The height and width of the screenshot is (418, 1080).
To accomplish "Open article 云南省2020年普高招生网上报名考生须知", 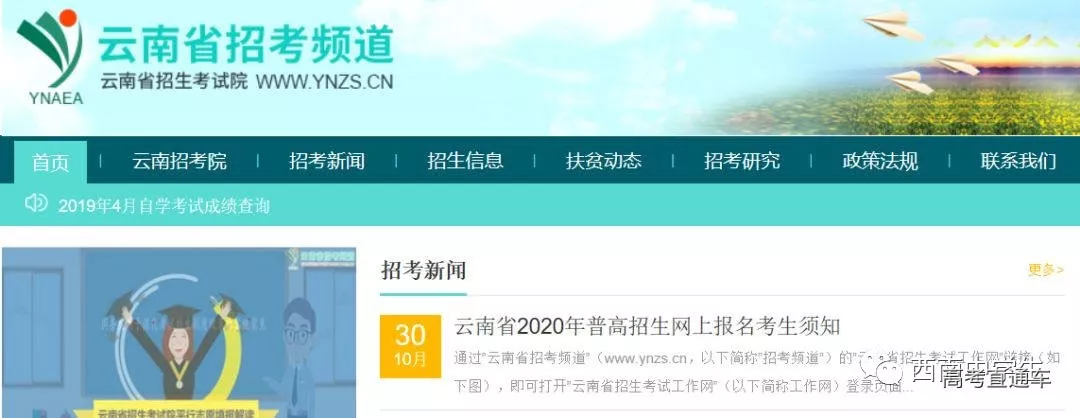I will coord(647,326).
